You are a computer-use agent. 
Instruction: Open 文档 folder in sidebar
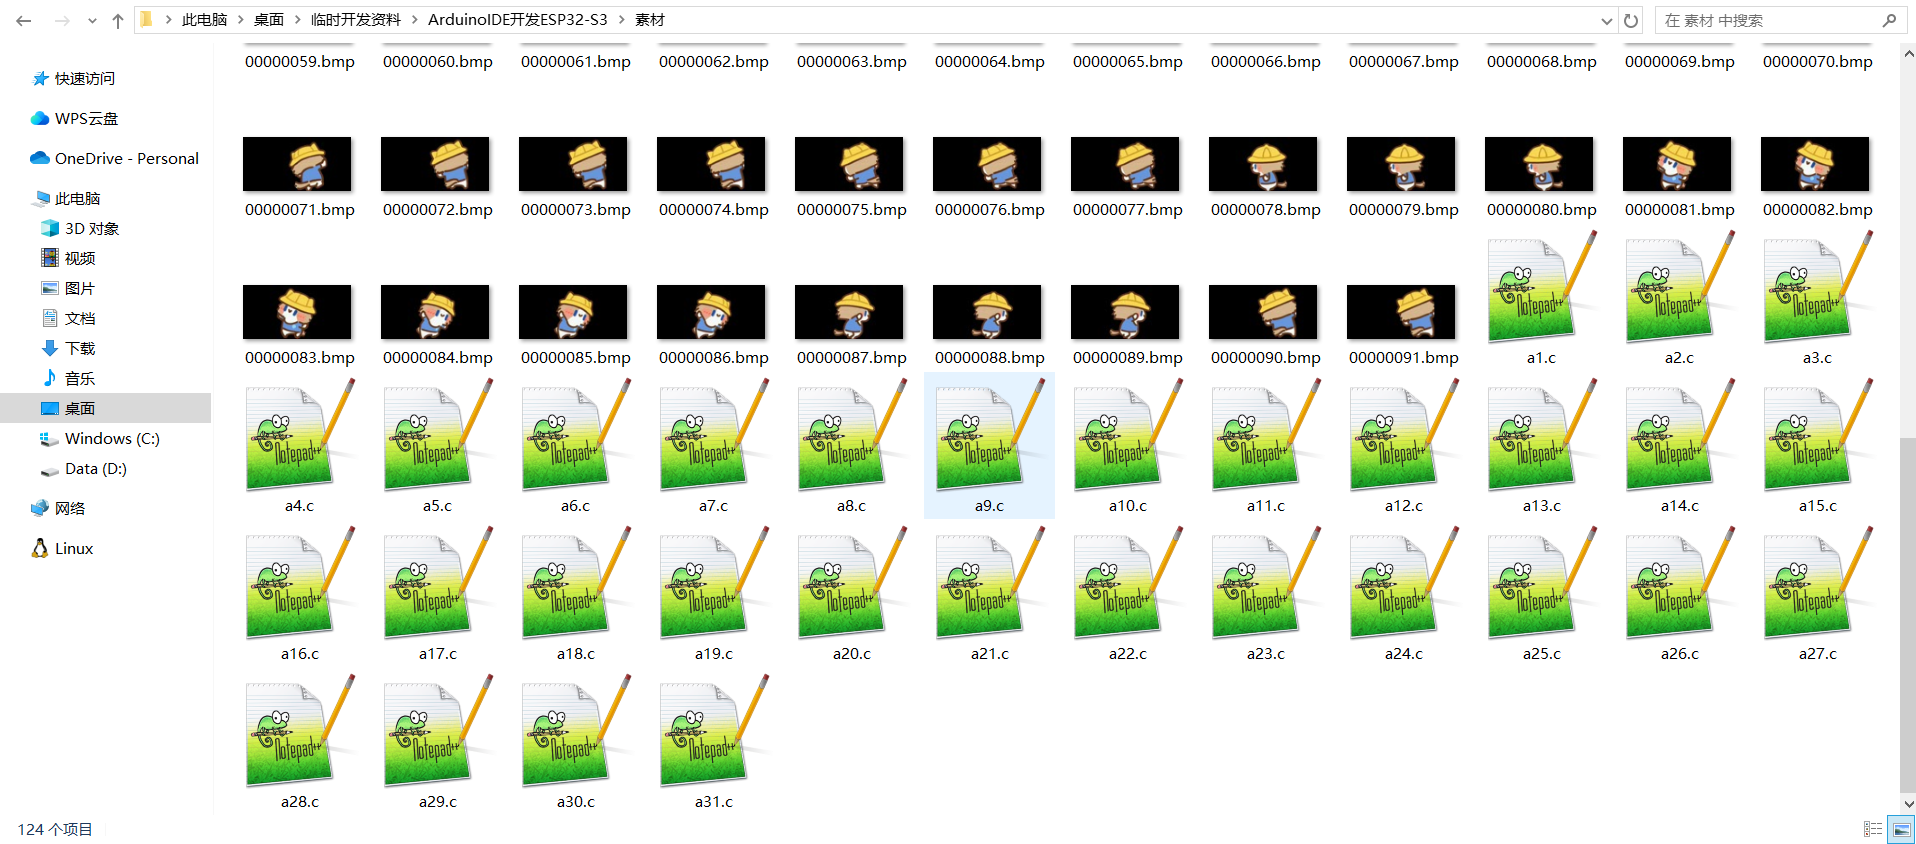80,318
